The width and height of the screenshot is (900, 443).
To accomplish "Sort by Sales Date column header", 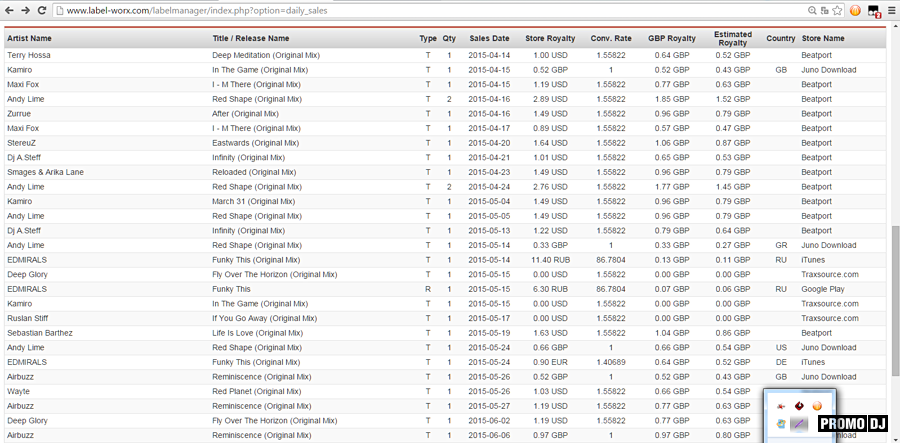I will [489, 38].
